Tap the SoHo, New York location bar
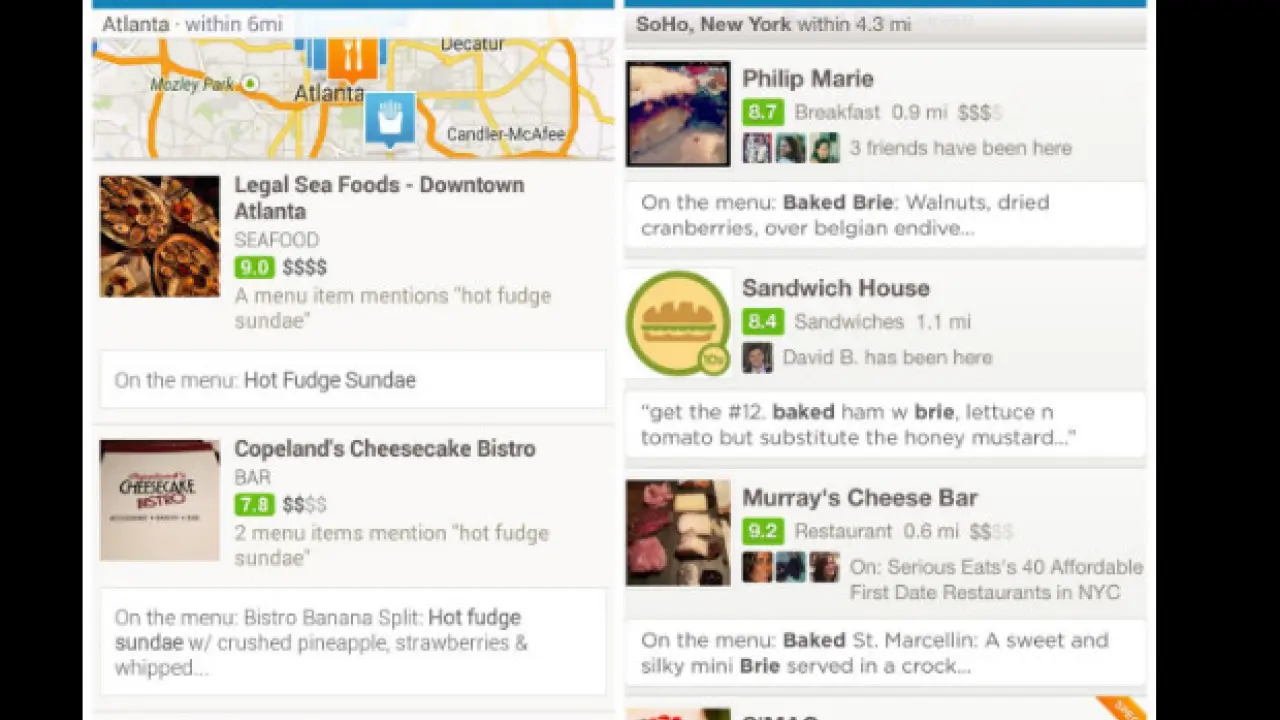This screenshot has height=720, width=1280. click(885, 25)
